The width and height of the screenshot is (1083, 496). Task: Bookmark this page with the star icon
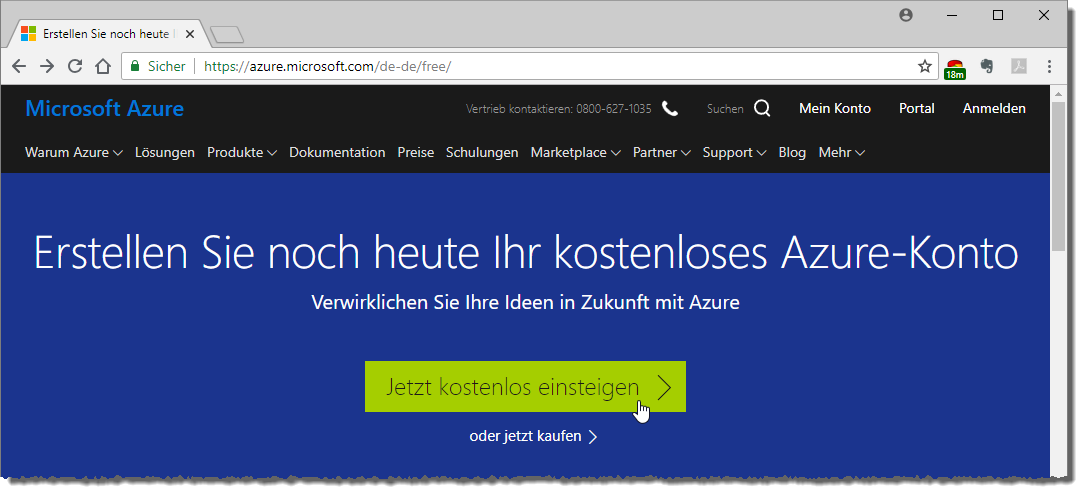[925, 66]
